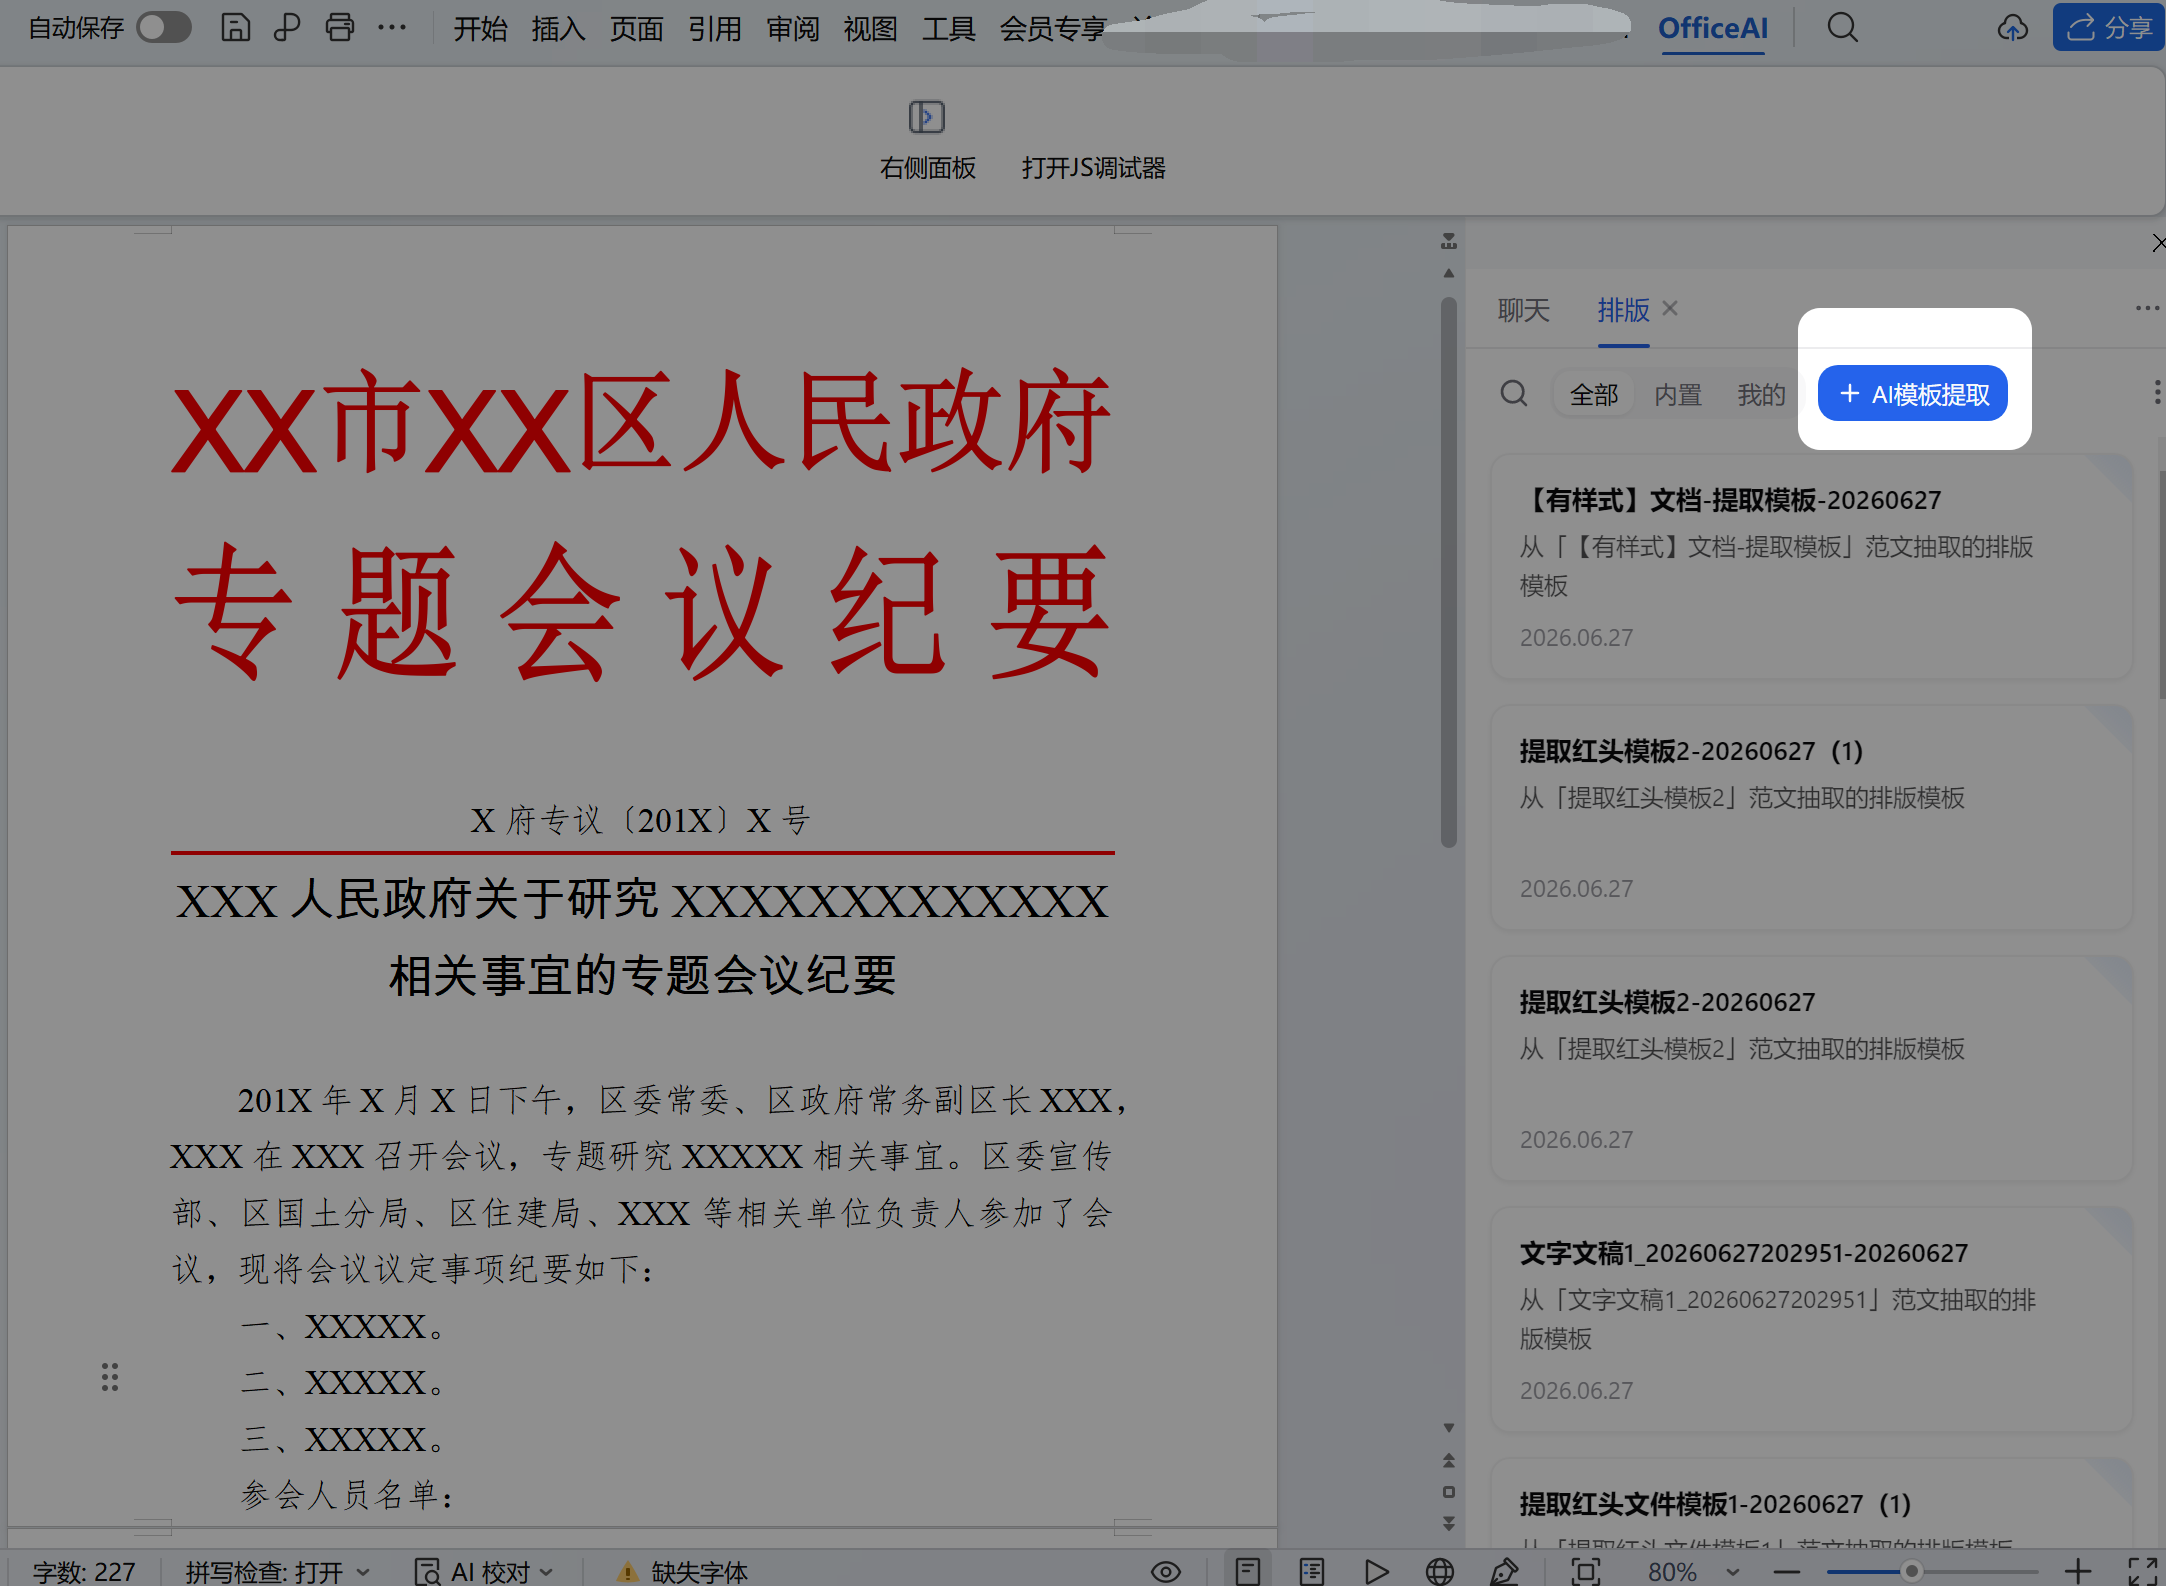The image size is (2166, 1586).
Task: Close the 排版 tab with its X
Action: coord(1670,308)
